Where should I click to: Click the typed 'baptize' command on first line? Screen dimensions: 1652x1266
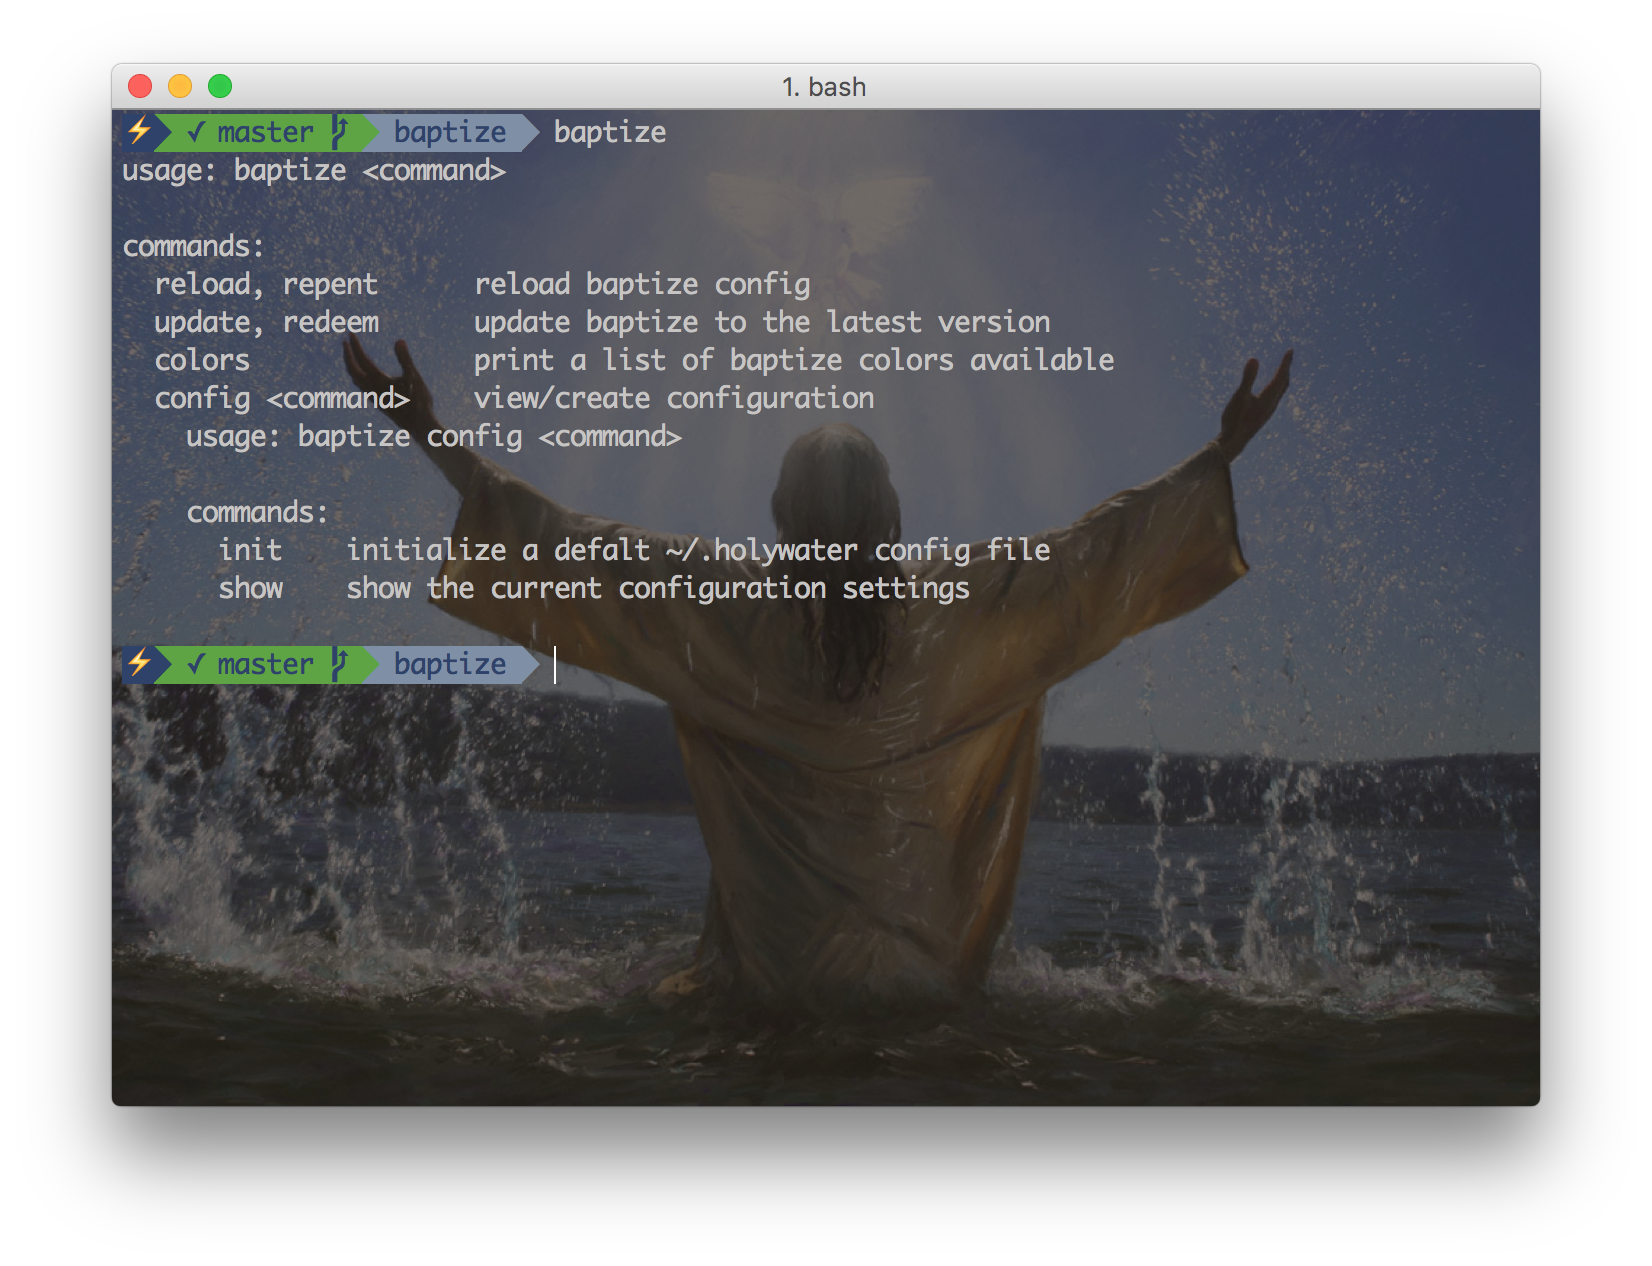point(610,132)
